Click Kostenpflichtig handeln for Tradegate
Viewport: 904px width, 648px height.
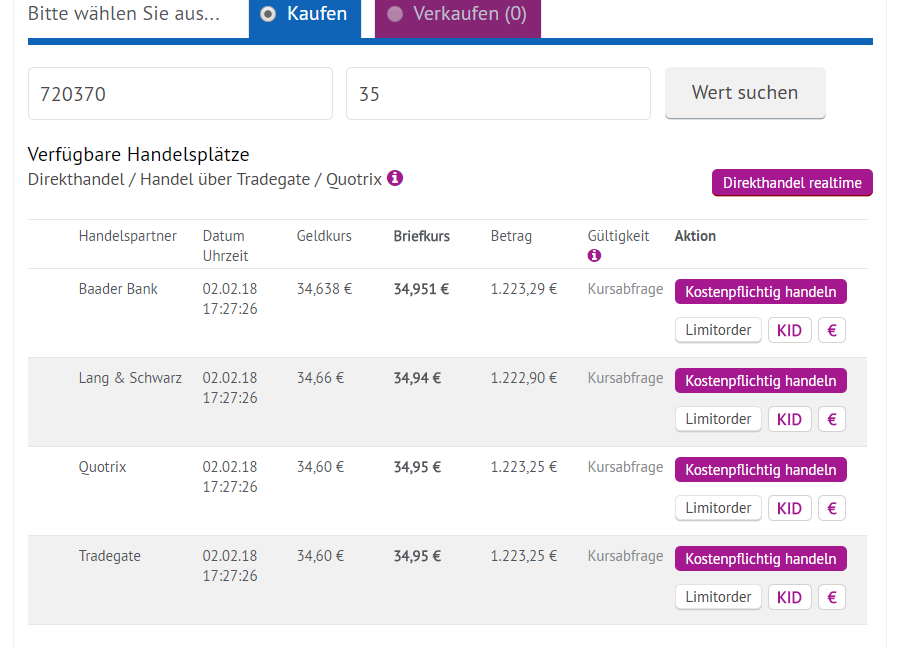[x=760, y=558]
